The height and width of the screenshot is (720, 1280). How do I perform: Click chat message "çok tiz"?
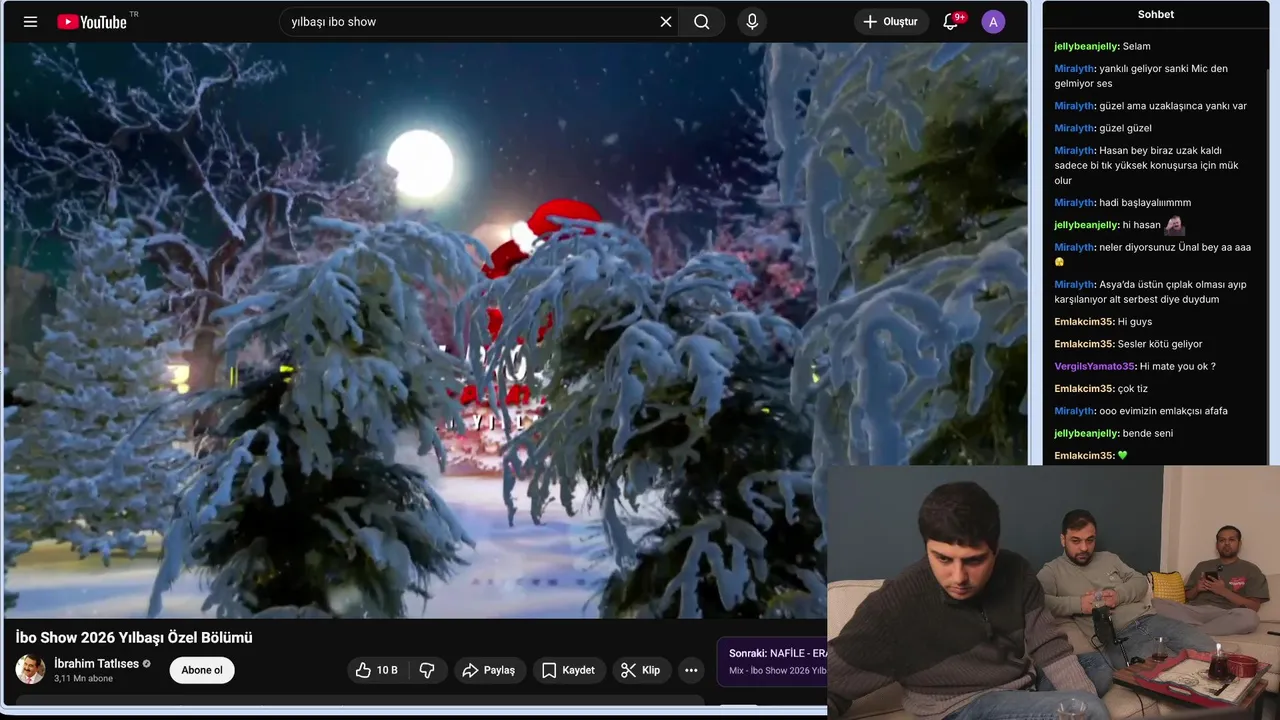1133,388
